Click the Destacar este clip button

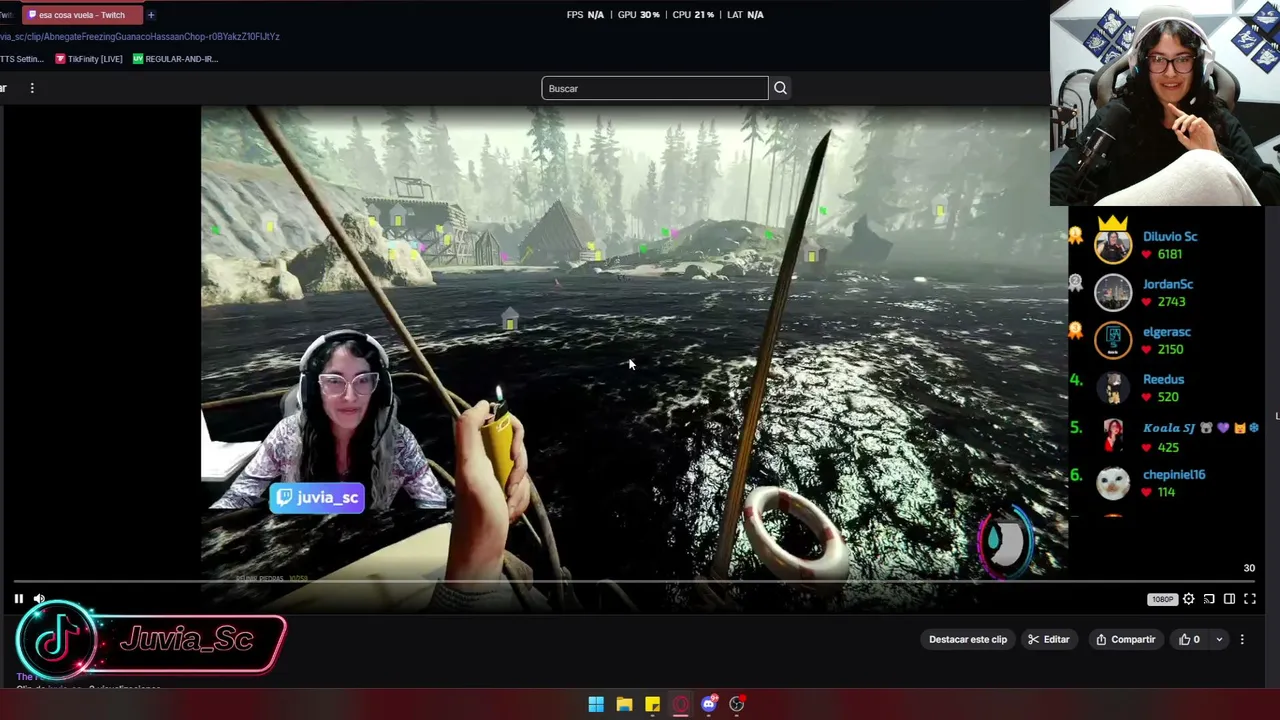click(968, 640)
